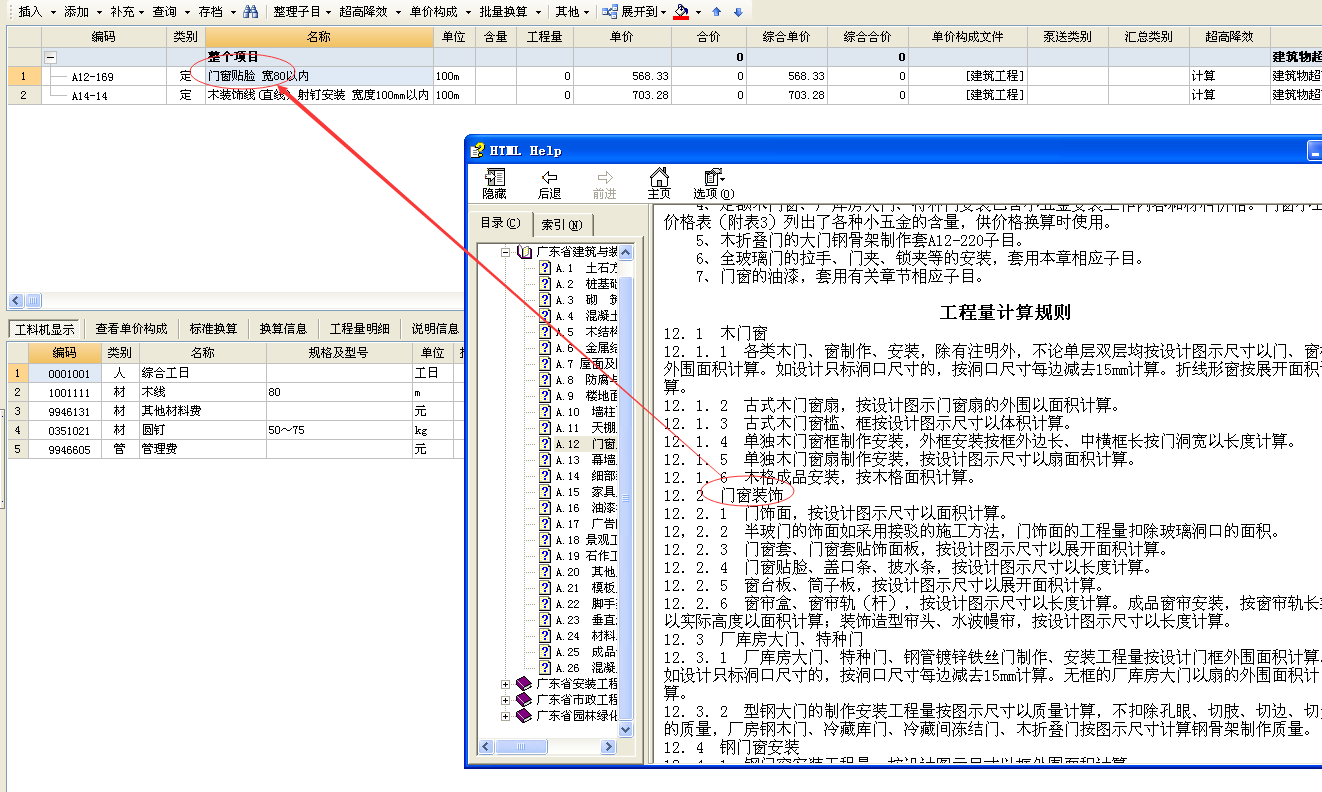The height and width of the screenshot is (792, 1322).
Task: Click book icon of 广东省安装工程
Action: (x=524, y=684)
